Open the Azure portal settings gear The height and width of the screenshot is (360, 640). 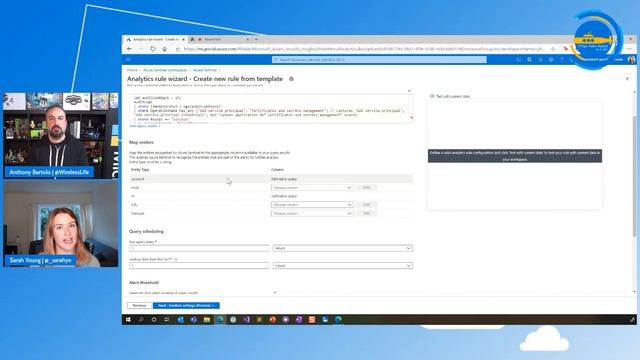point(551,60)
